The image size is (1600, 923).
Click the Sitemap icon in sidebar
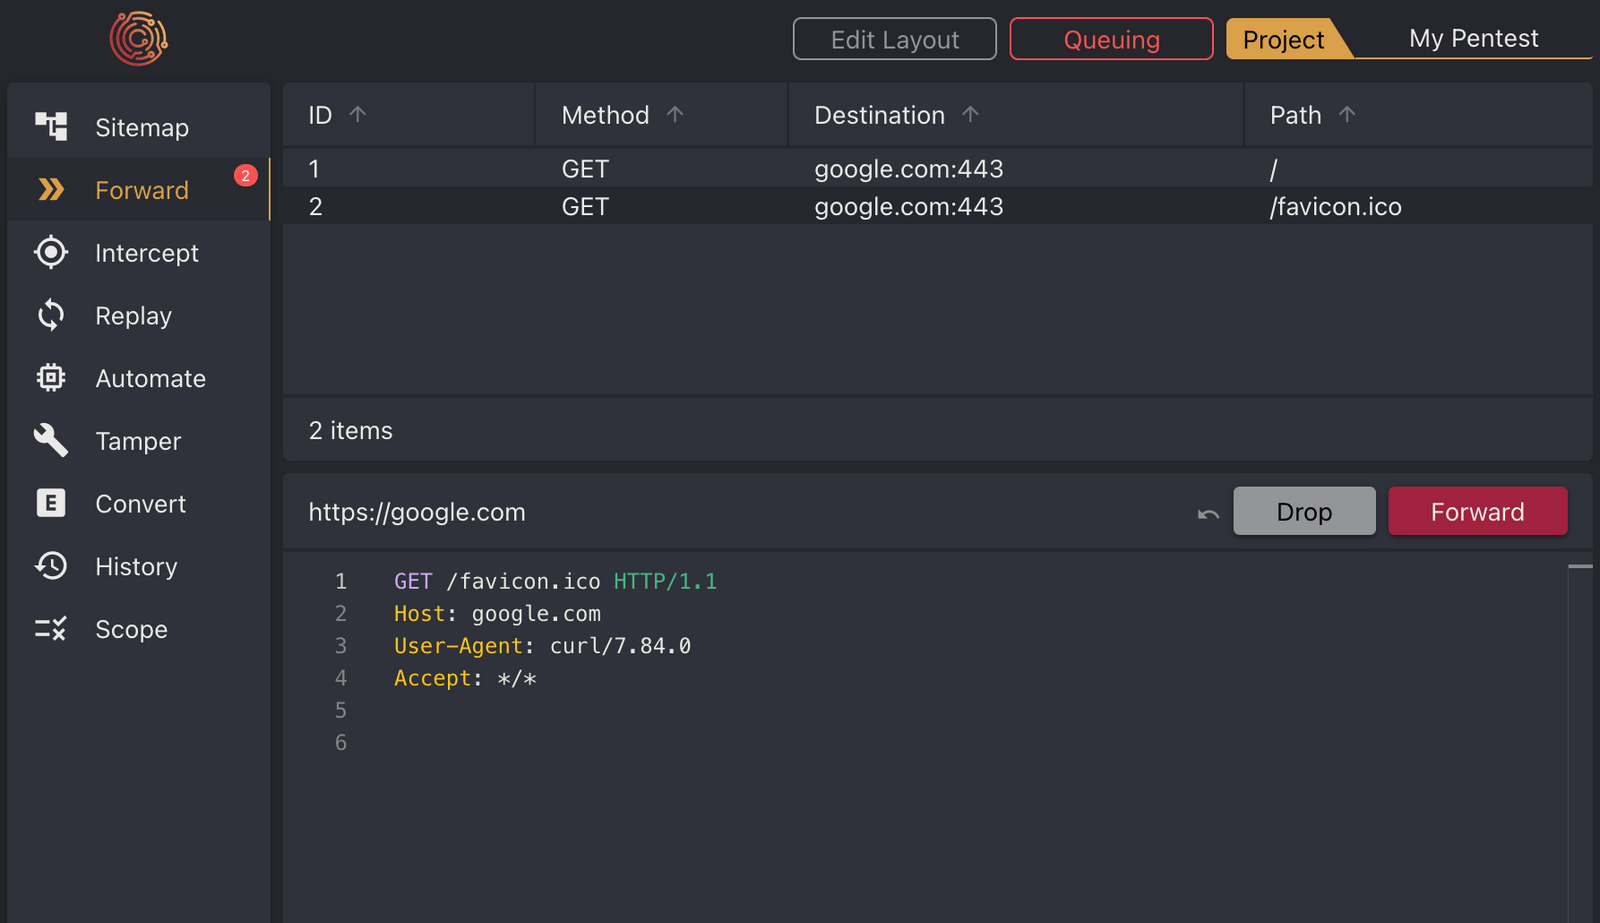click(x=51, y=126)
